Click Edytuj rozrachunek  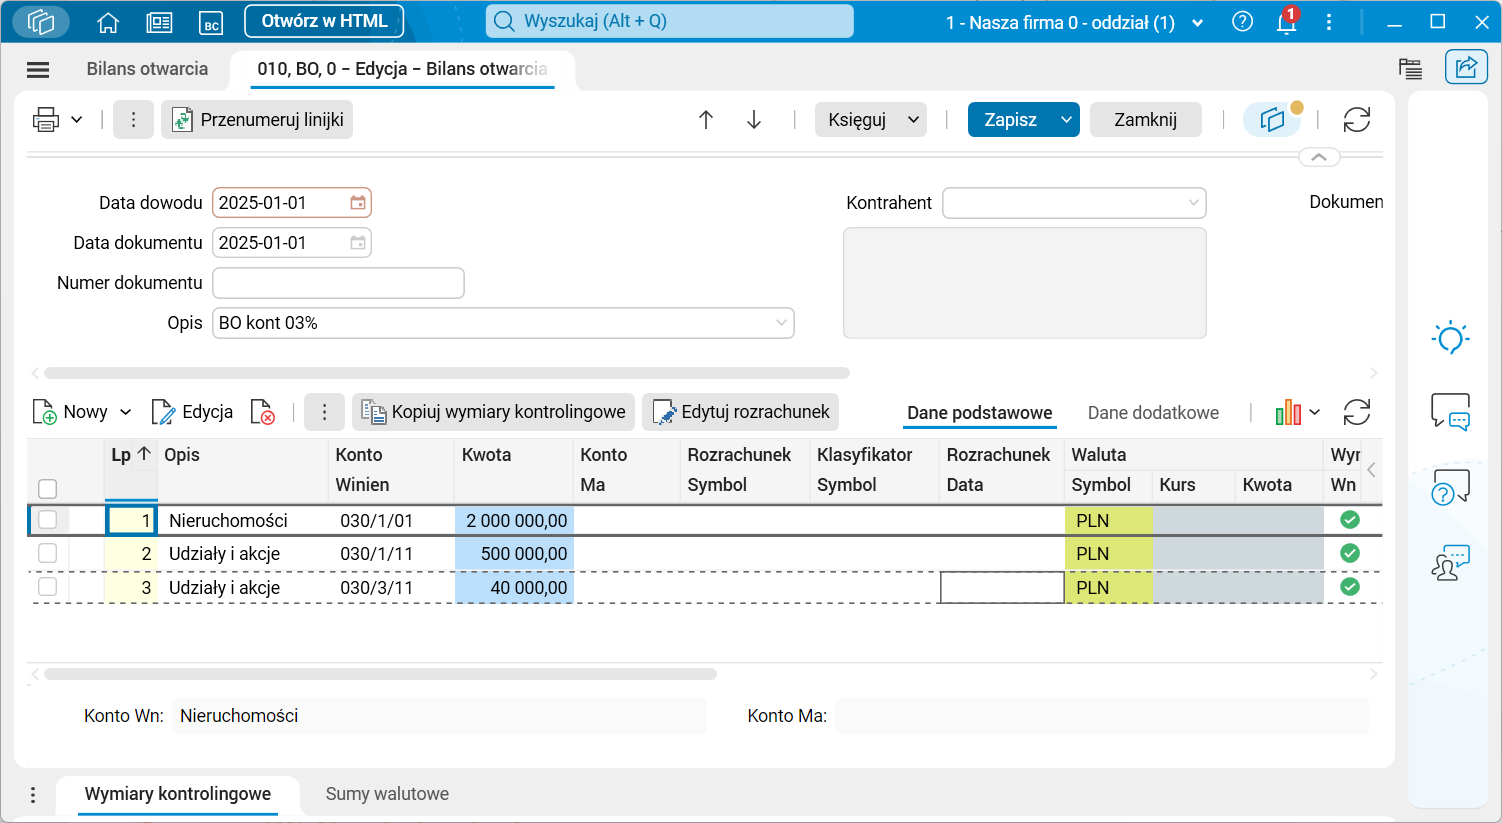tap(740, 412)
